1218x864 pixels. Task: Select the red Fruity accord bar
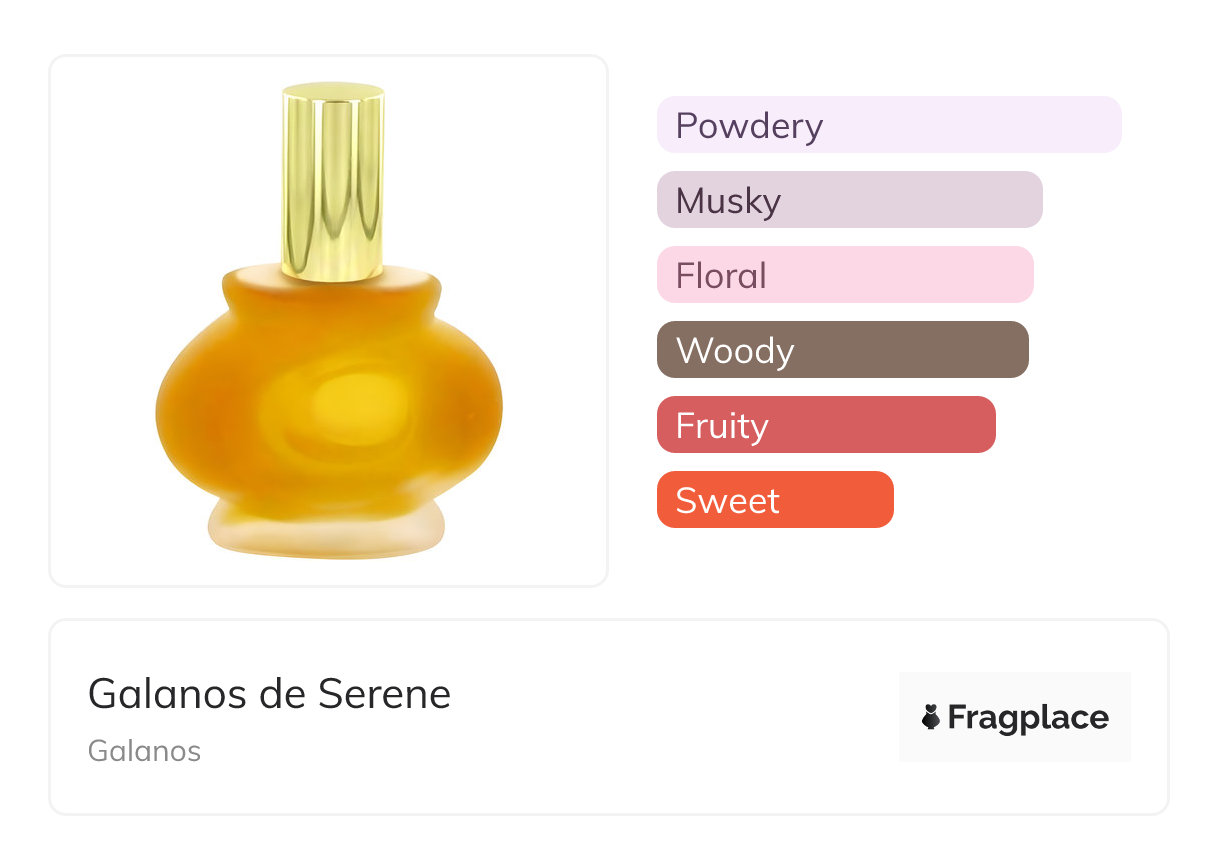click(x=826, y=425)
